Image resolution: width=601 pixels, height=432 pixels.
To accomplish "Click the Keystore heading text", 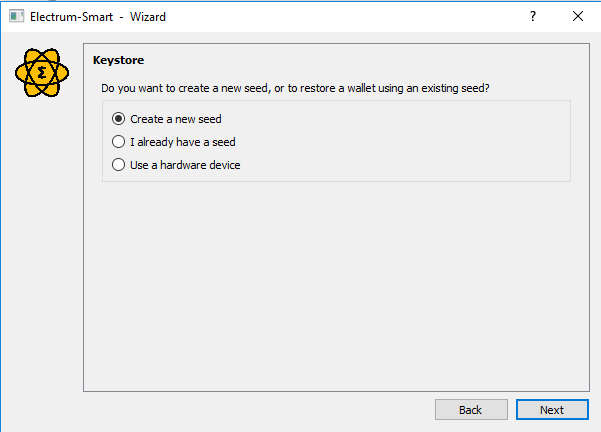I will (x=118, y=60).
